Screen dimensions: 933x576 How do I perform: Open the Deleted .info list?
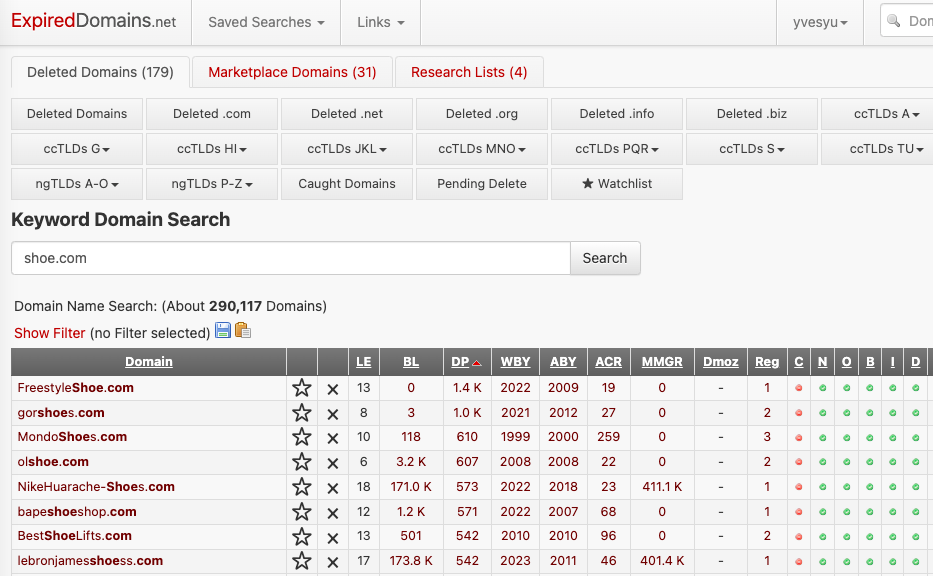tap(617, 114)
